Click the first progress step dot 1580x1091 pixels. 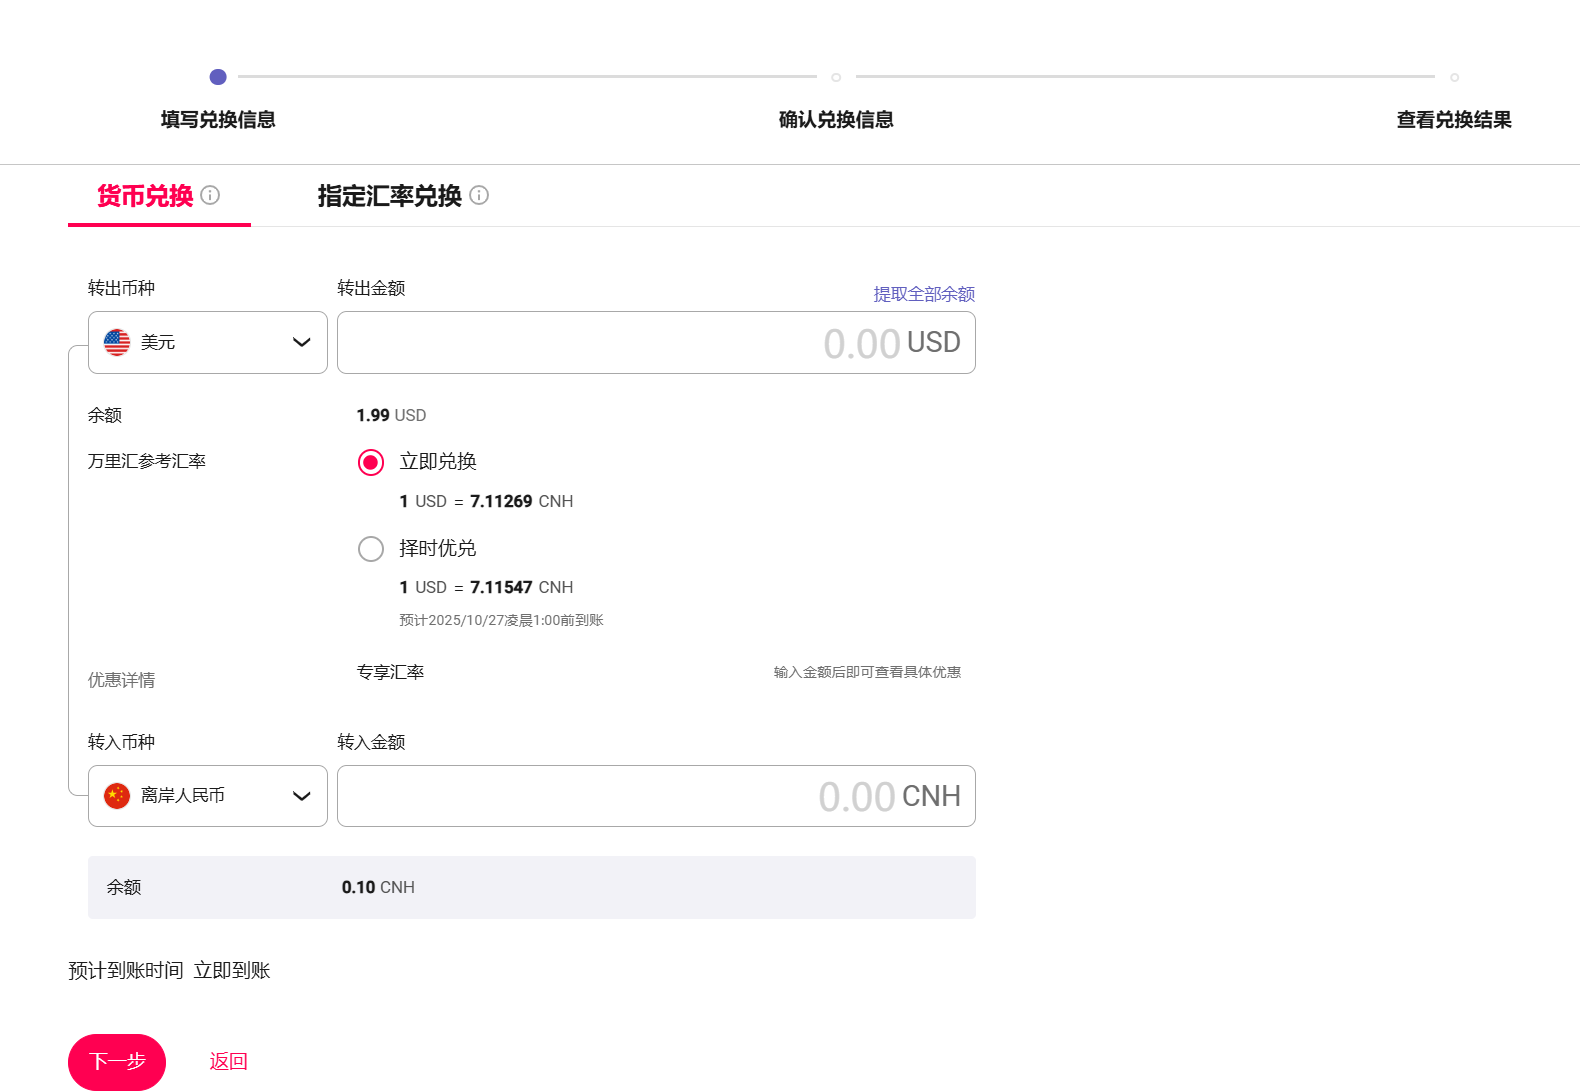(218, 77)
